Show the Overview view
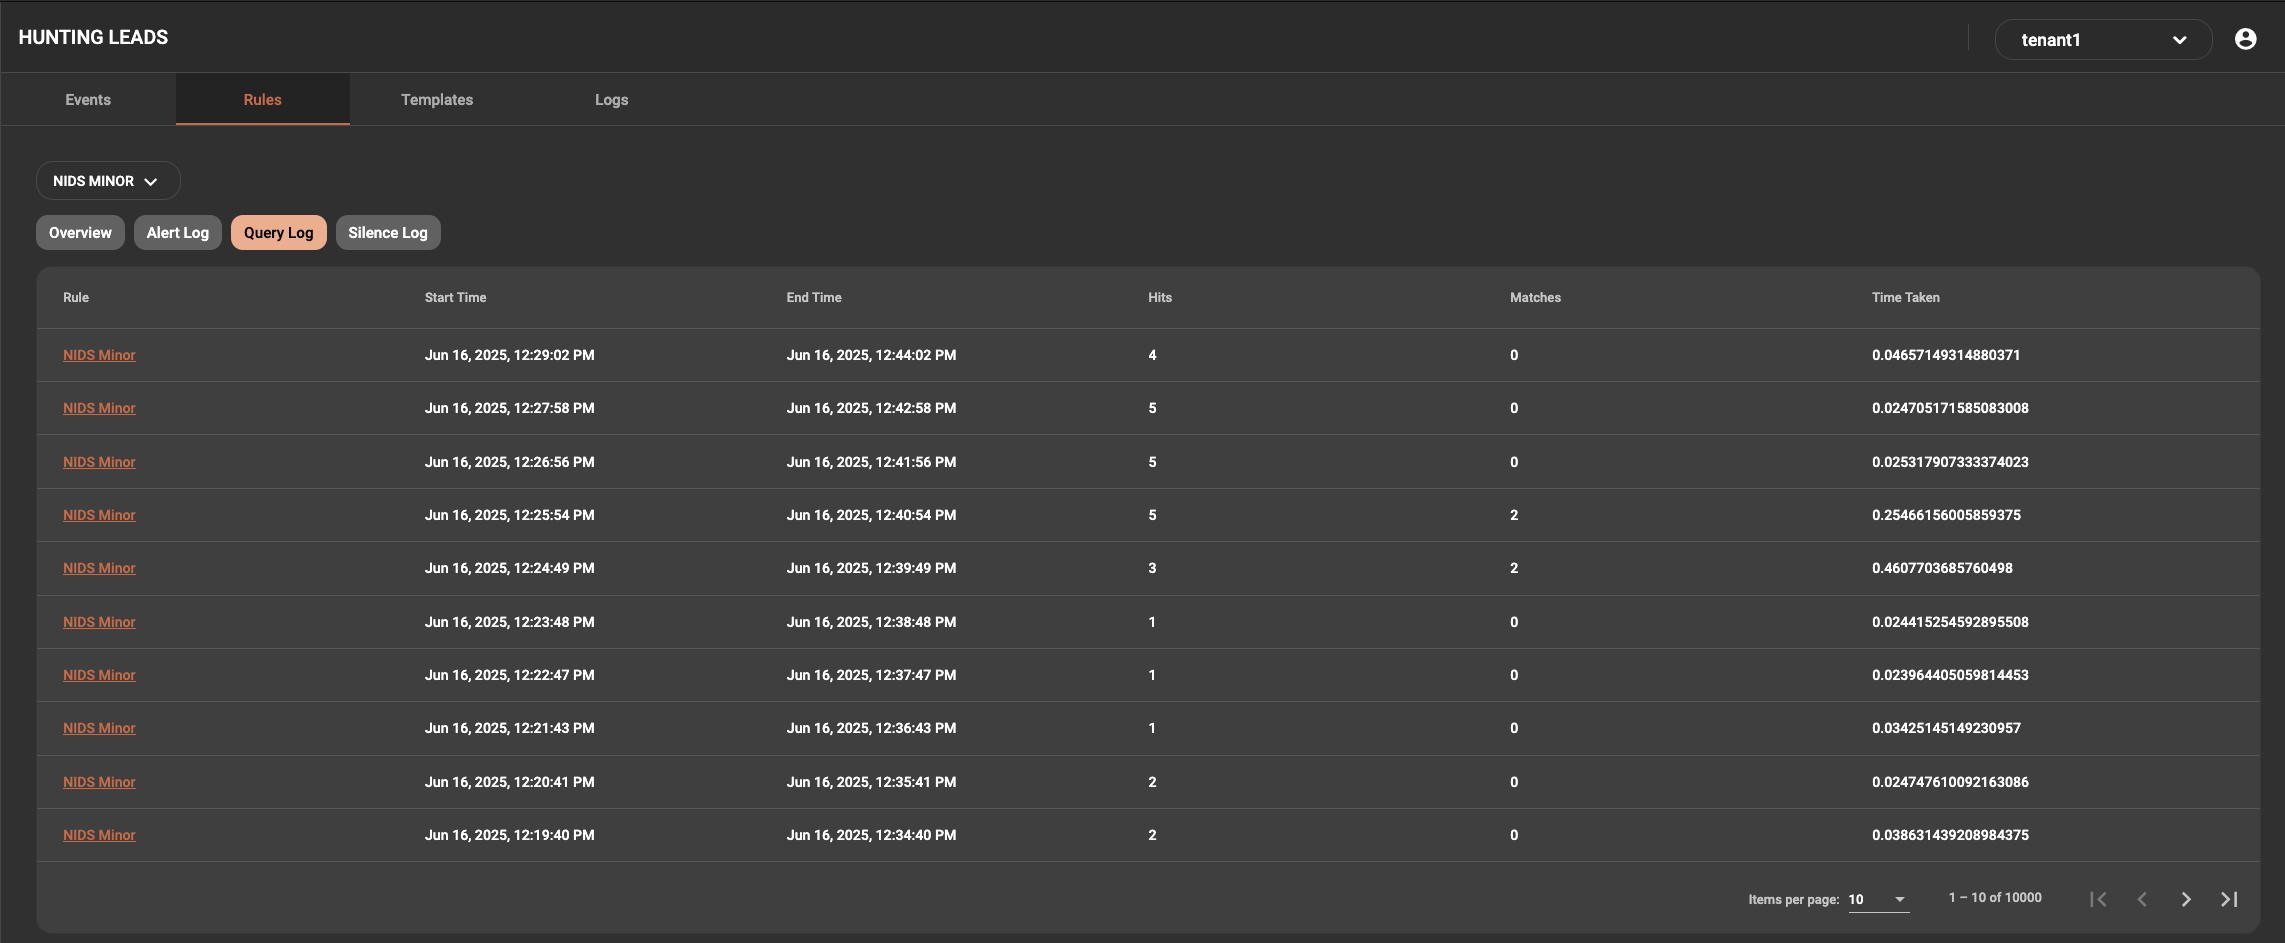2285x943 pixels. 80,233
